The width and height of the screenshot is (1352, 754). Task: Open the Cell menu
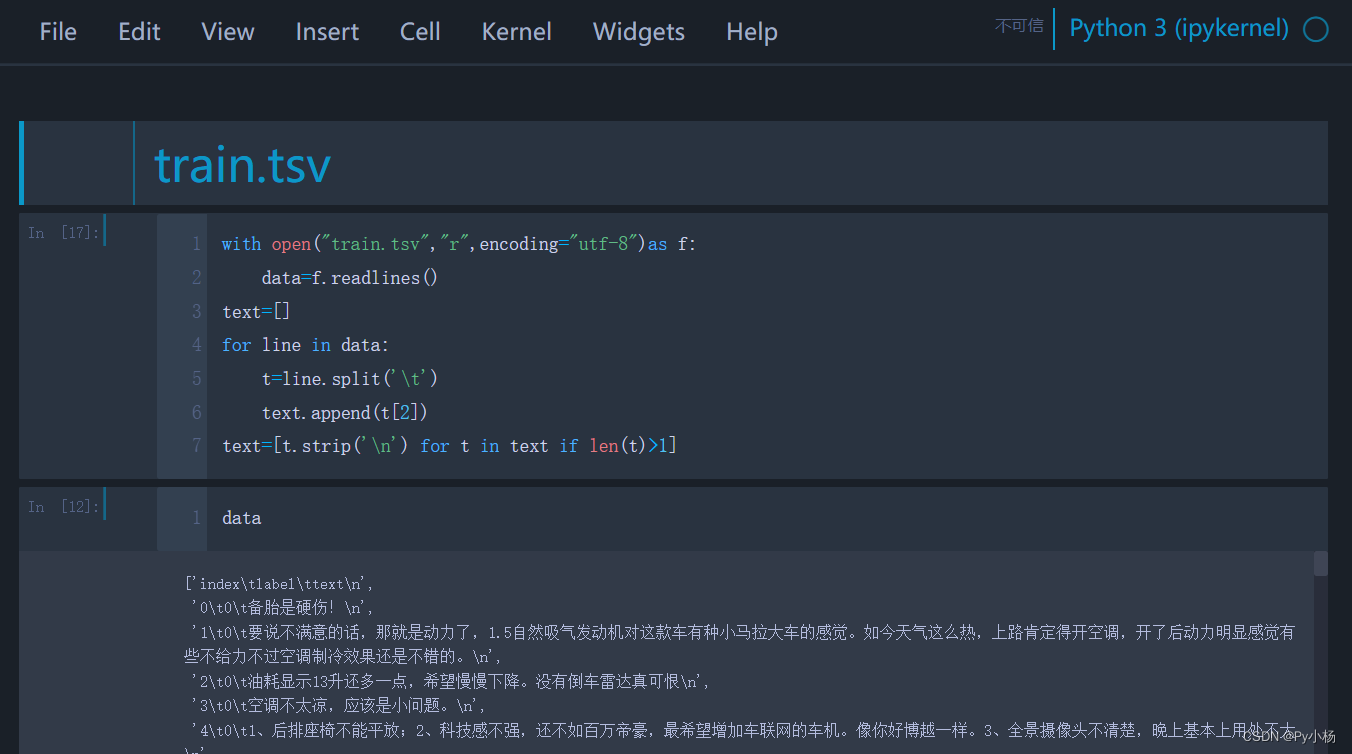click(x=419, y=31)
